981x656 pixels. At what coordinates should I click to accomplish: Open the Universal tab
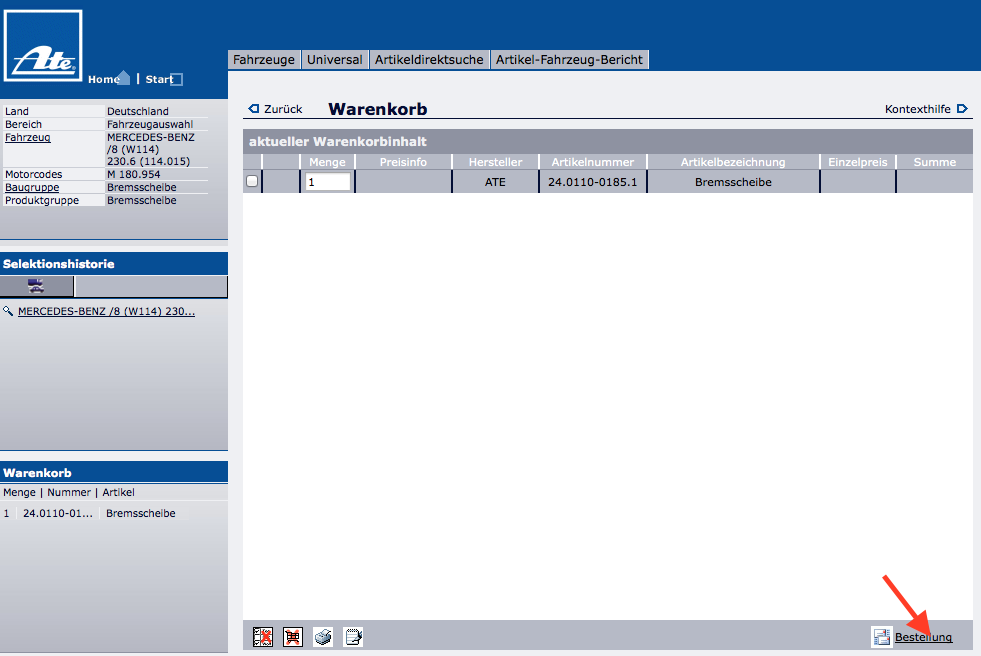[x=335, y=60]
